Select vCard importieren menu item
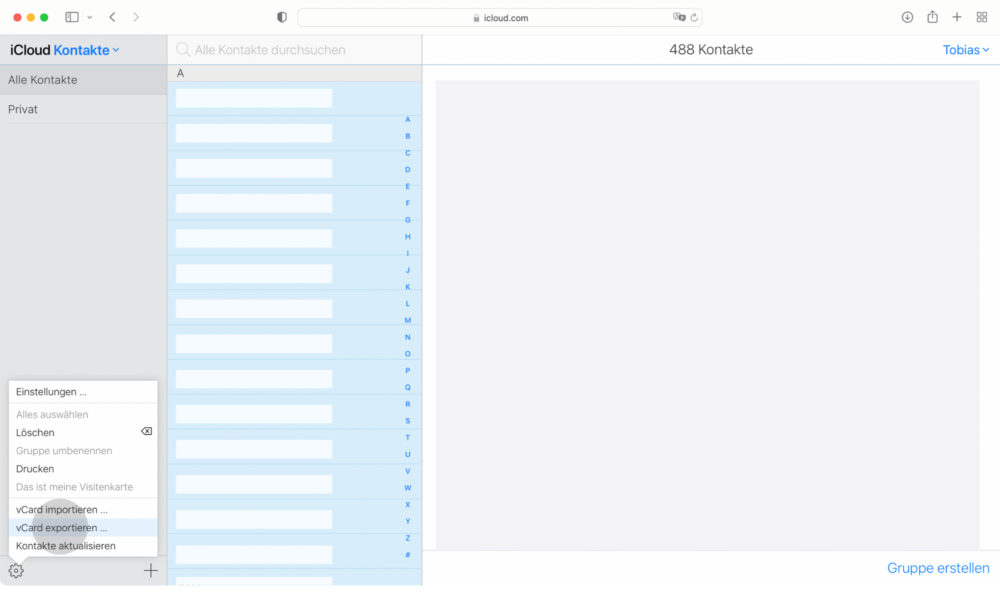 coord(83,509)
